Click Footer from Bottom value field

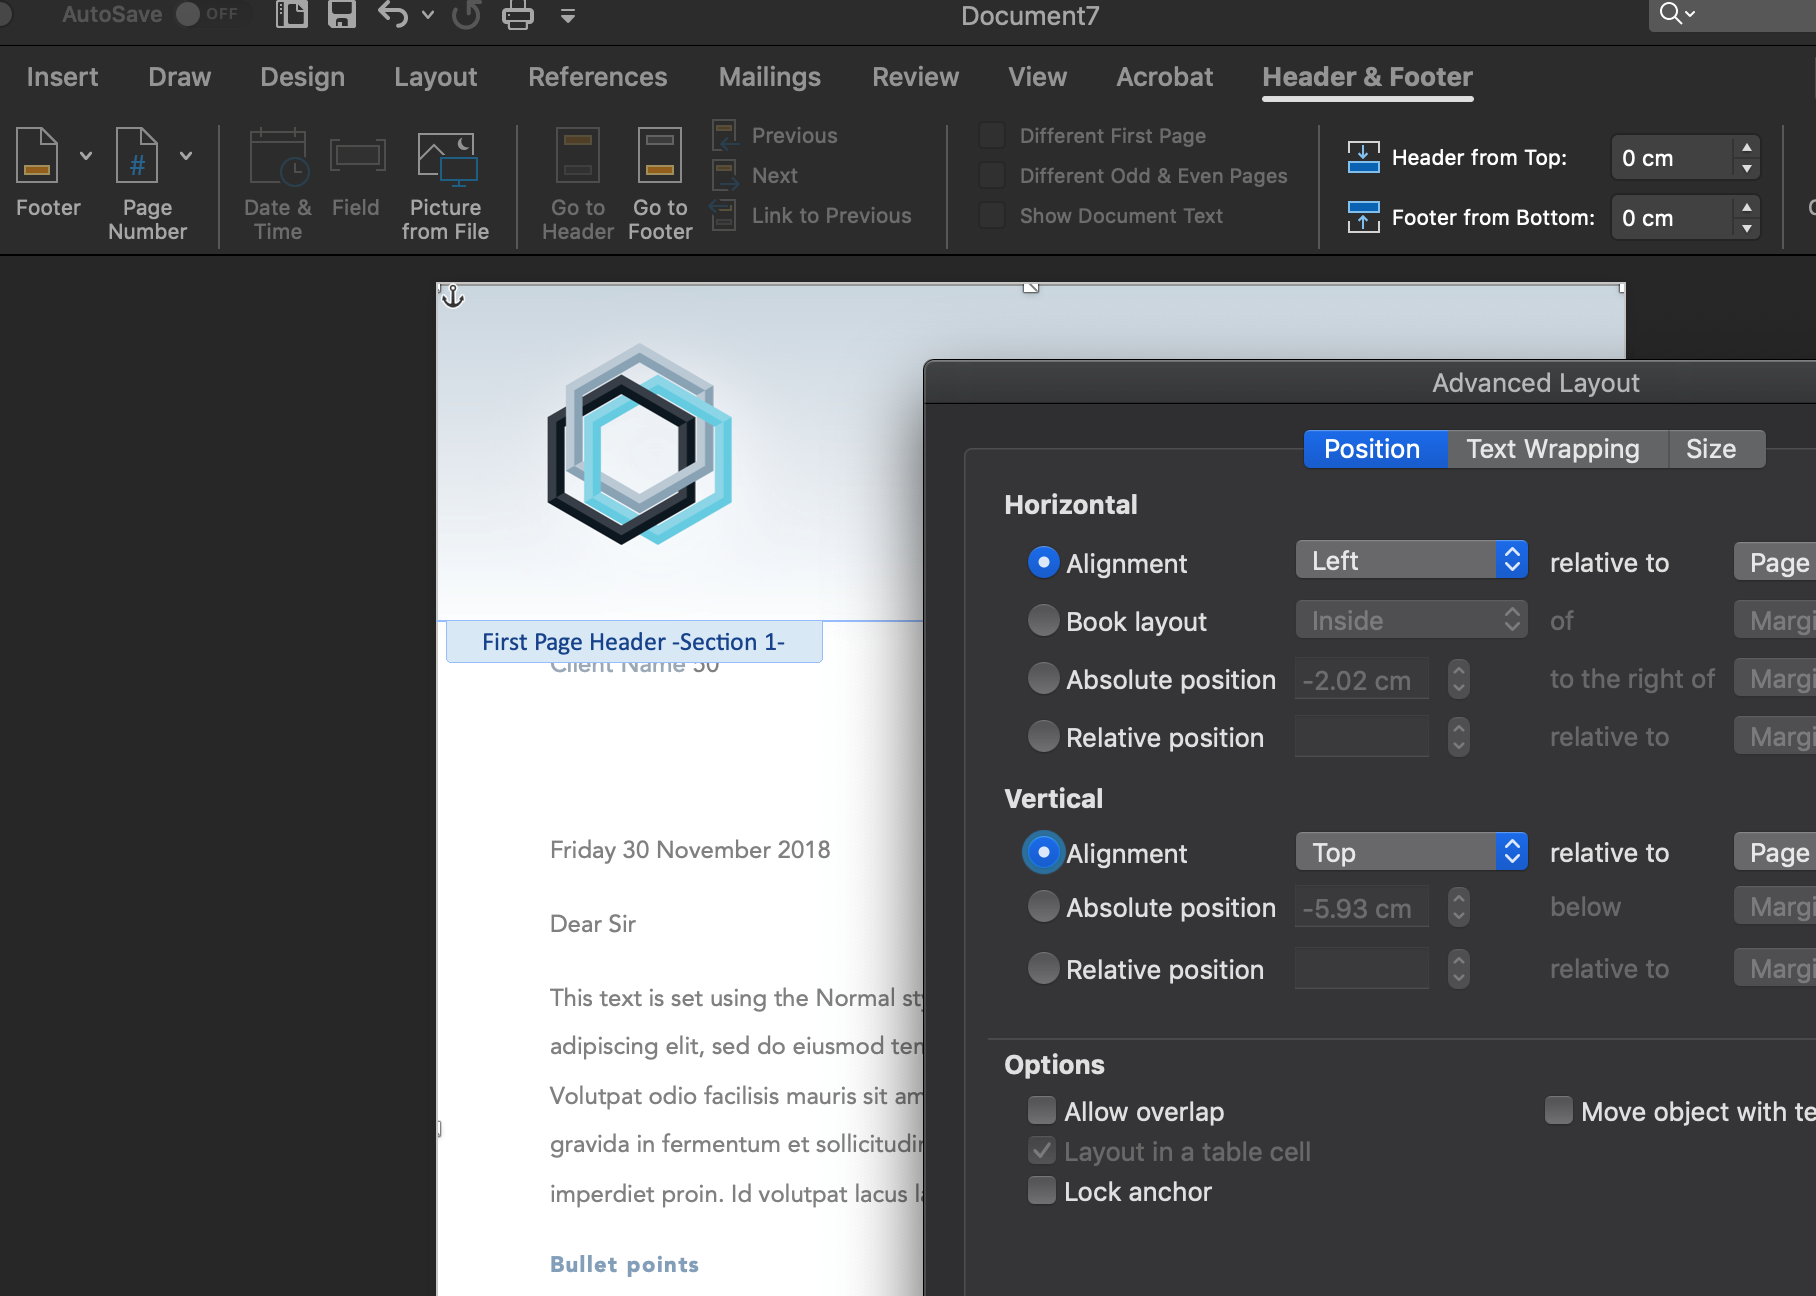pos(1671,217)
